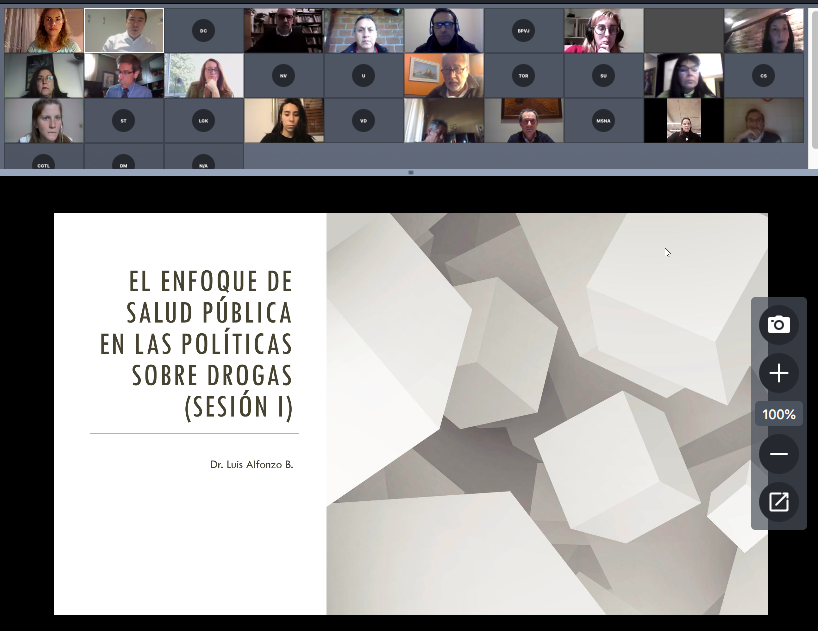Select participant avatar BPVJ
This screenshot has width=818, height=631.
(x=523, y=31)
